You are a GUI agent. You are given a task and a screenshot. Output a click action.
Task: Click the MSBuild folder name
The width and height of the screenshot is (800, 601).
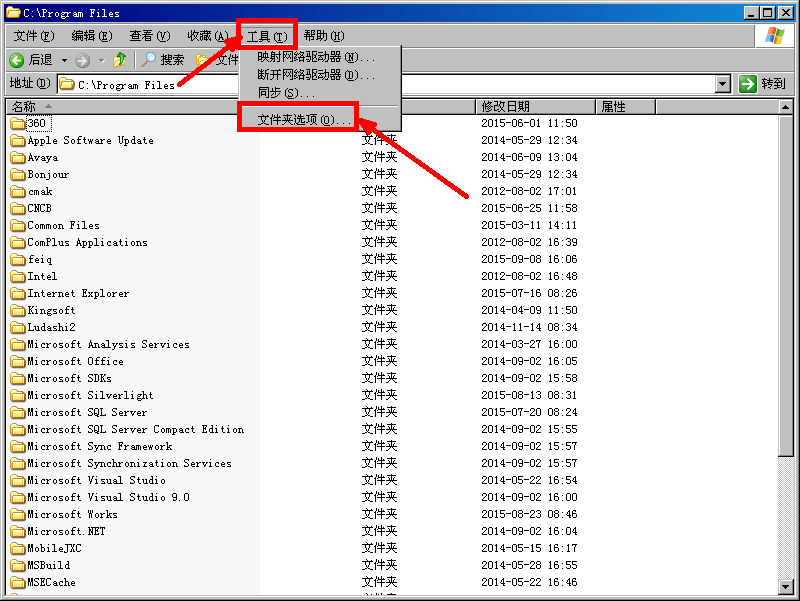point(49,565)
